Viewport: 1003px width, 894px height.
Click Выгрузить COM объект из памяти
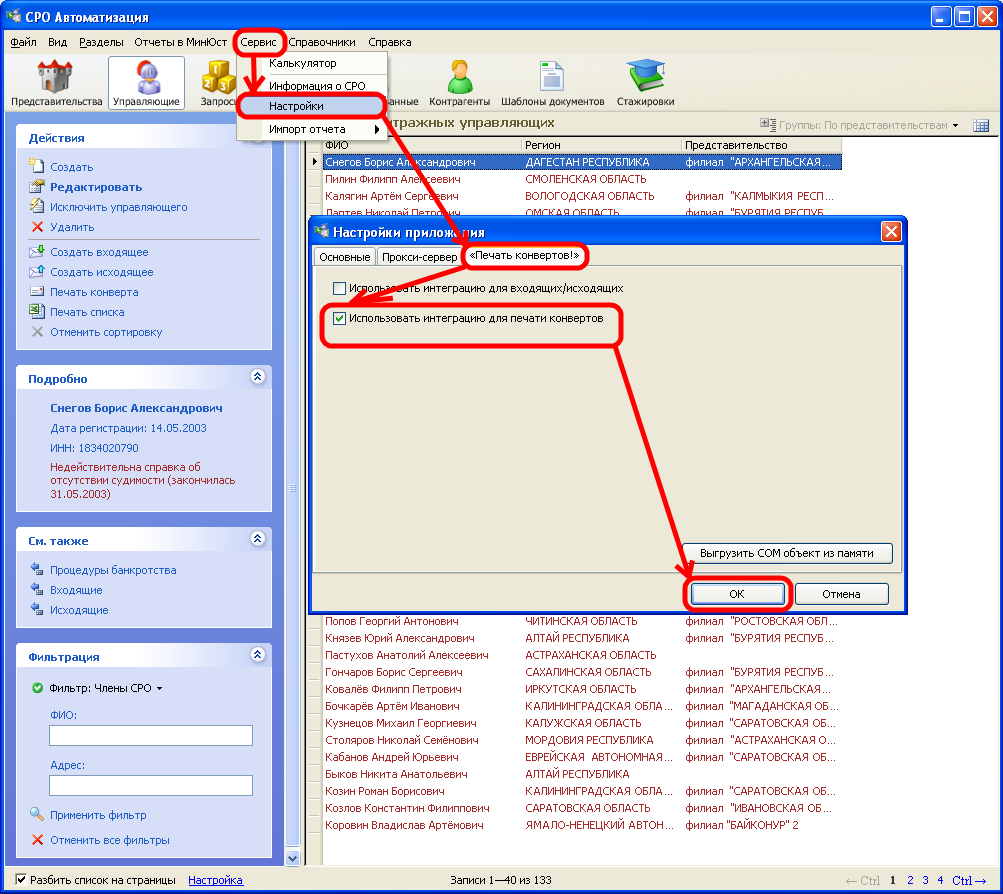pyautogui.click(x=787, y=553)
